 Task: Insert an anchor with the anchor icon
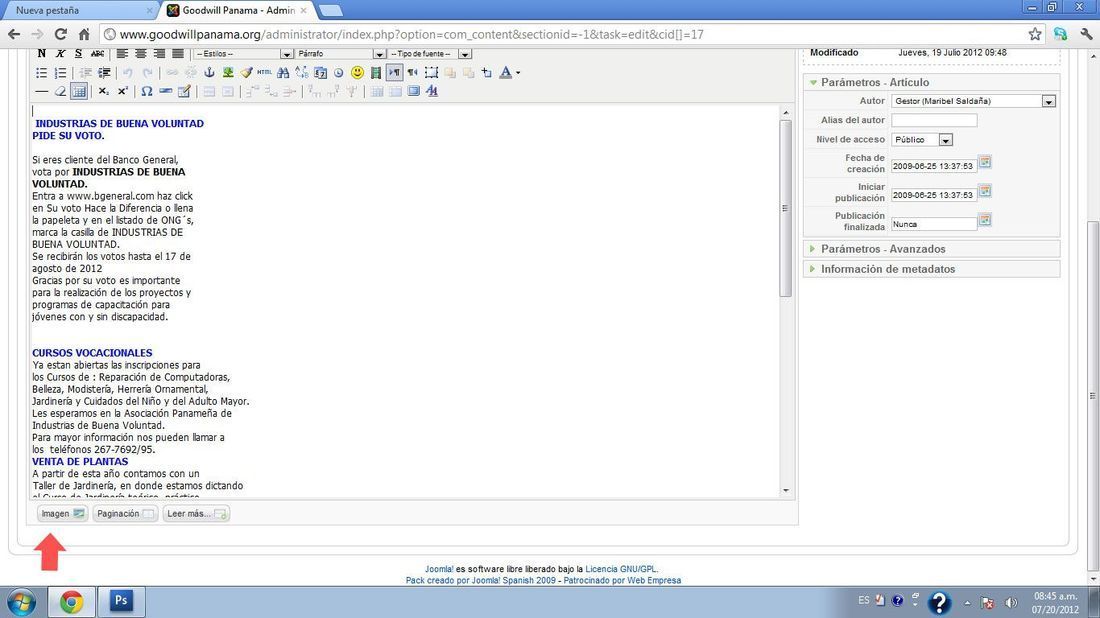(x=209, y=72)
